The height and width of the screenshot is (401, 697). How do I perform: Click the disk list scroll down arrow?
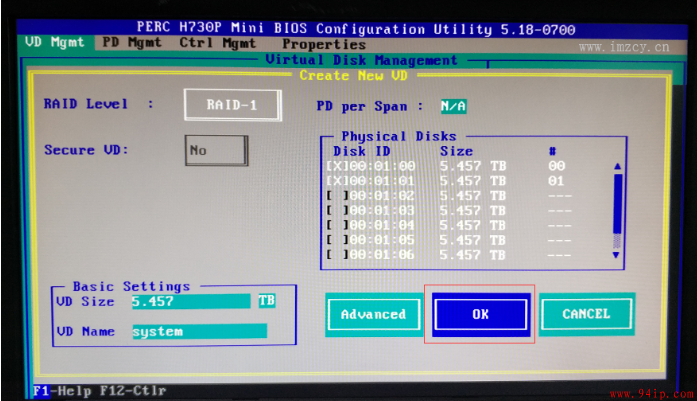616,255
